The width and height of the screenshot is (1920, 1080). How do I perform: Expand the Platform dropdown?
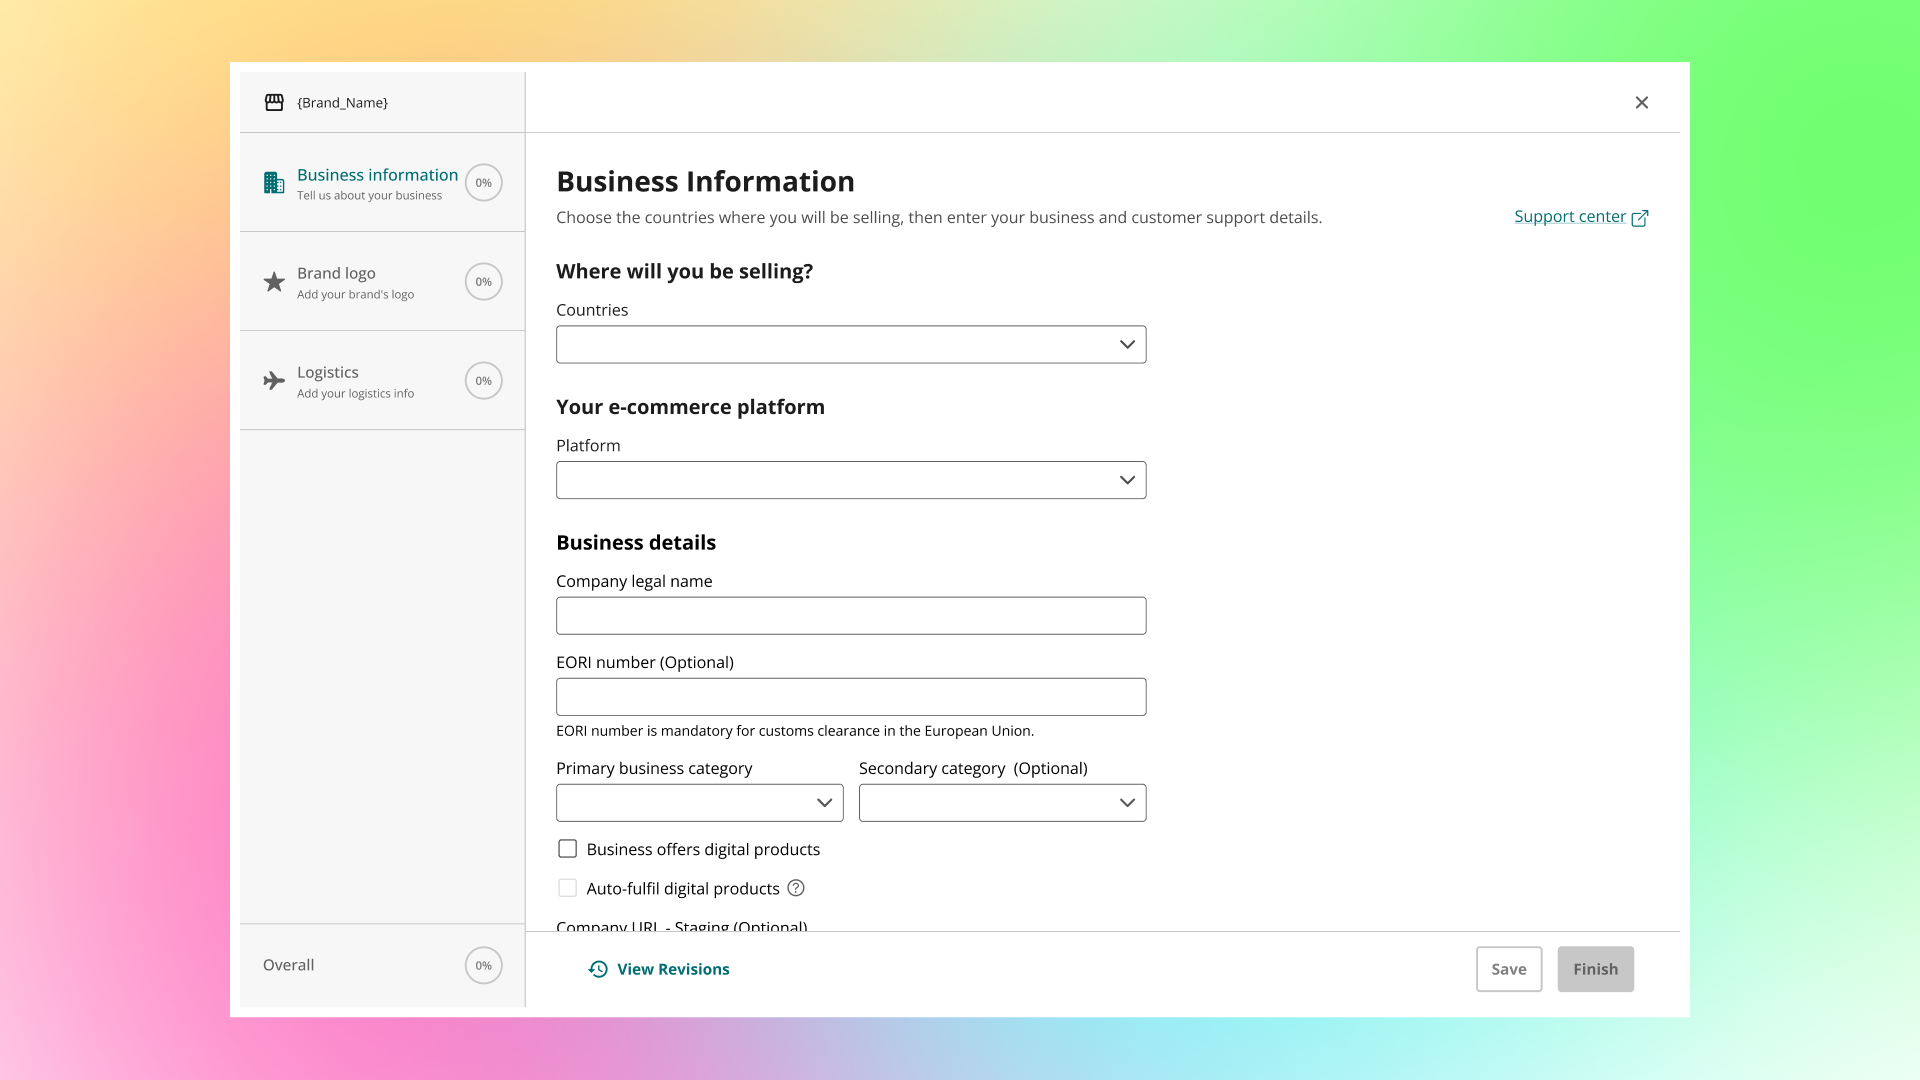[851, 480]
